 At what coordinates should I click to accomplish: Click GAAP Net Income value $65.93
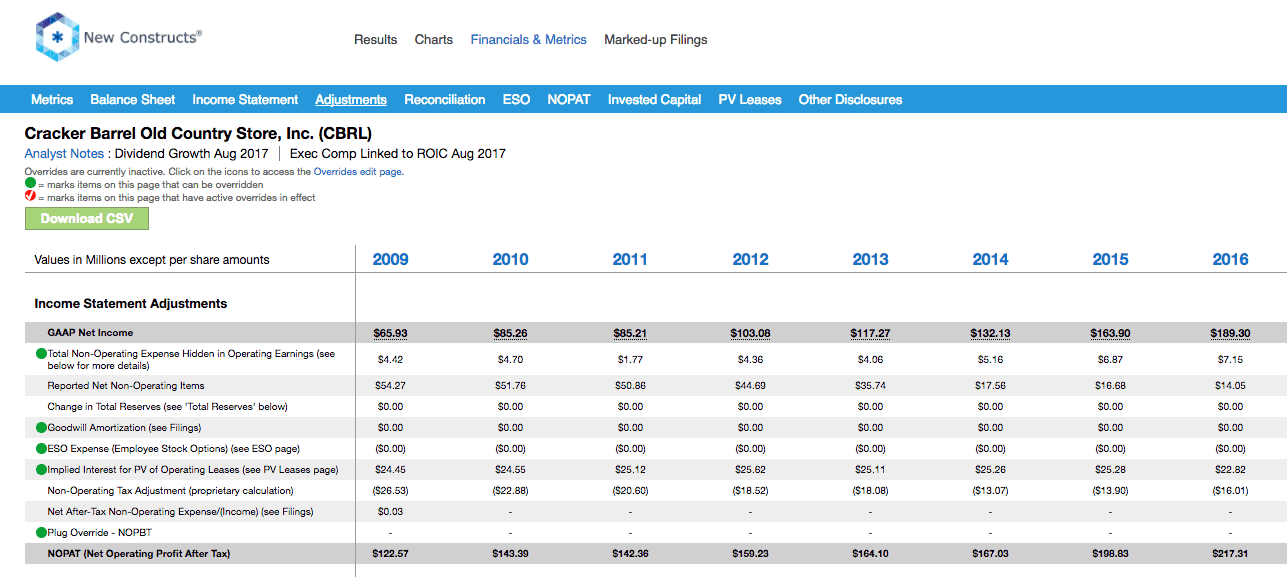(391, 333)
